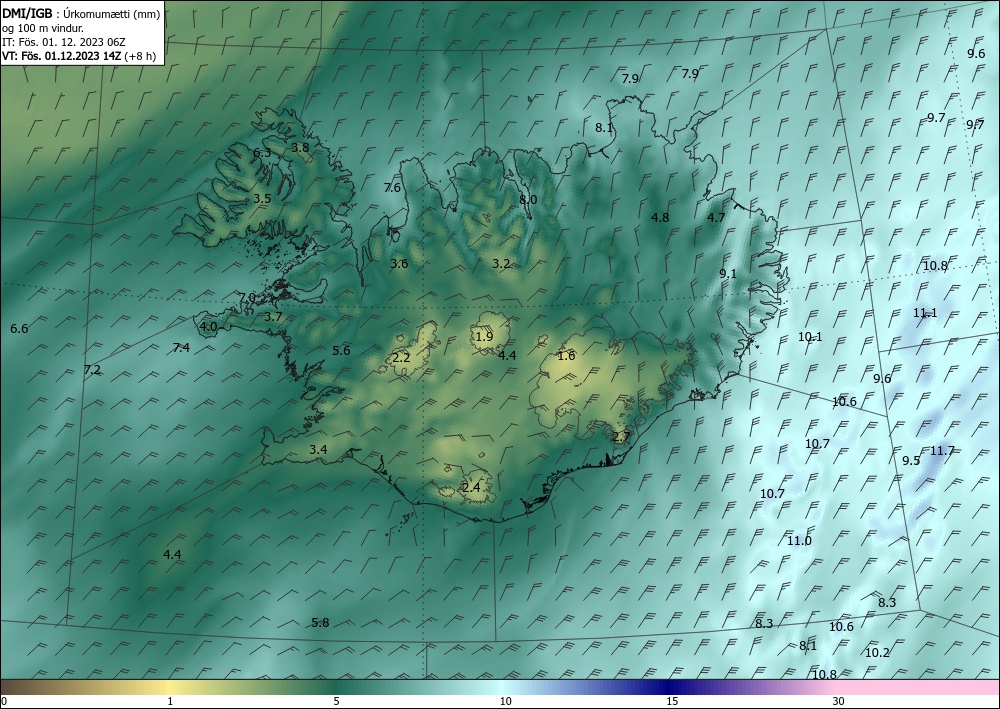
Task: Click the 5.6 value in west Iceland
Action: [x=341, y=351]
